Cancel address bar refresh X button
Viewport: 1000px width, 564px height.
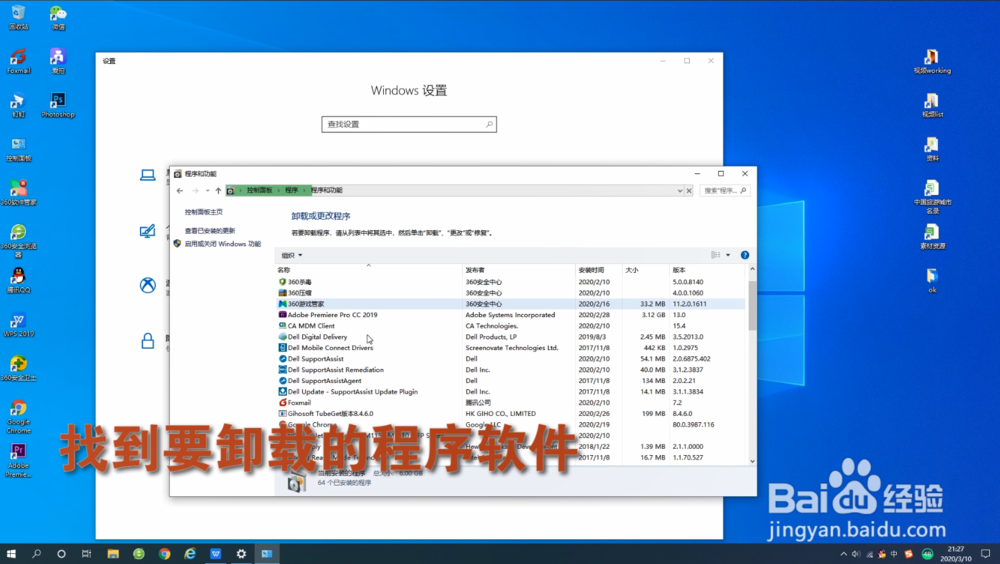(689, 191)
